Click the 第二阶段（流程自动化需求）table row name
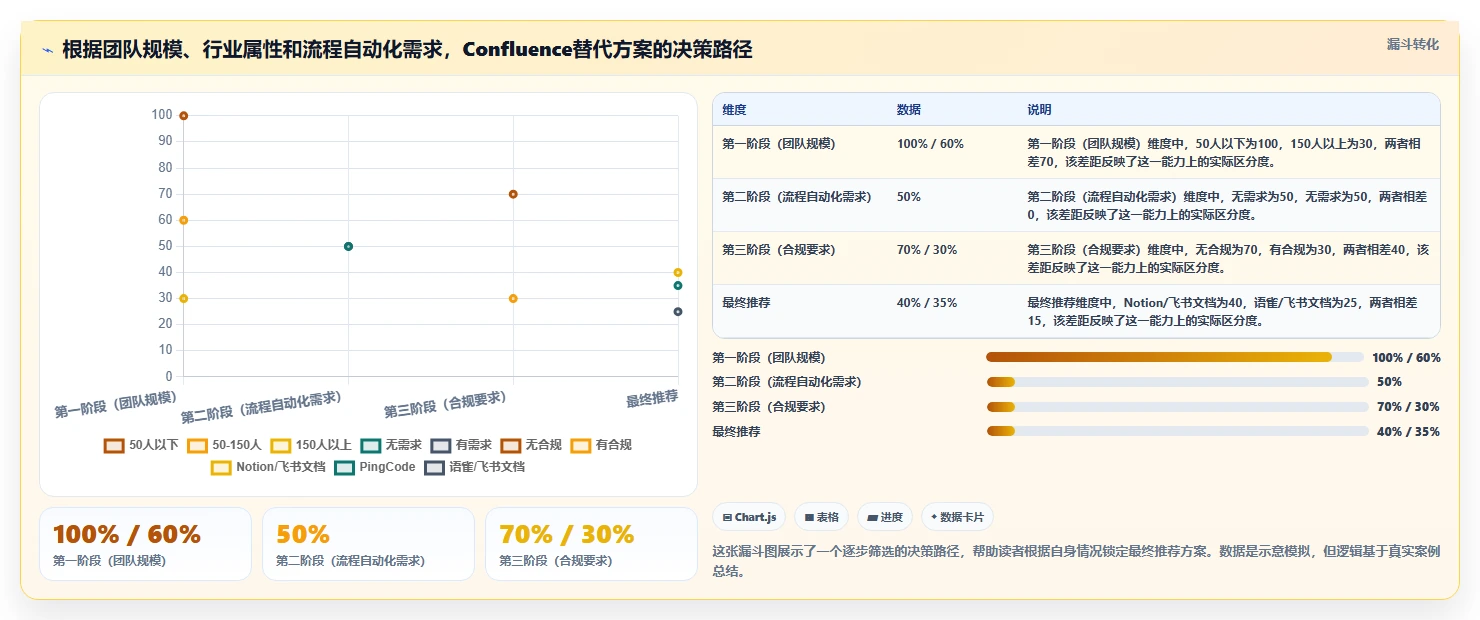The height and width of the screenshot is (620, 1480). point(796,197)
